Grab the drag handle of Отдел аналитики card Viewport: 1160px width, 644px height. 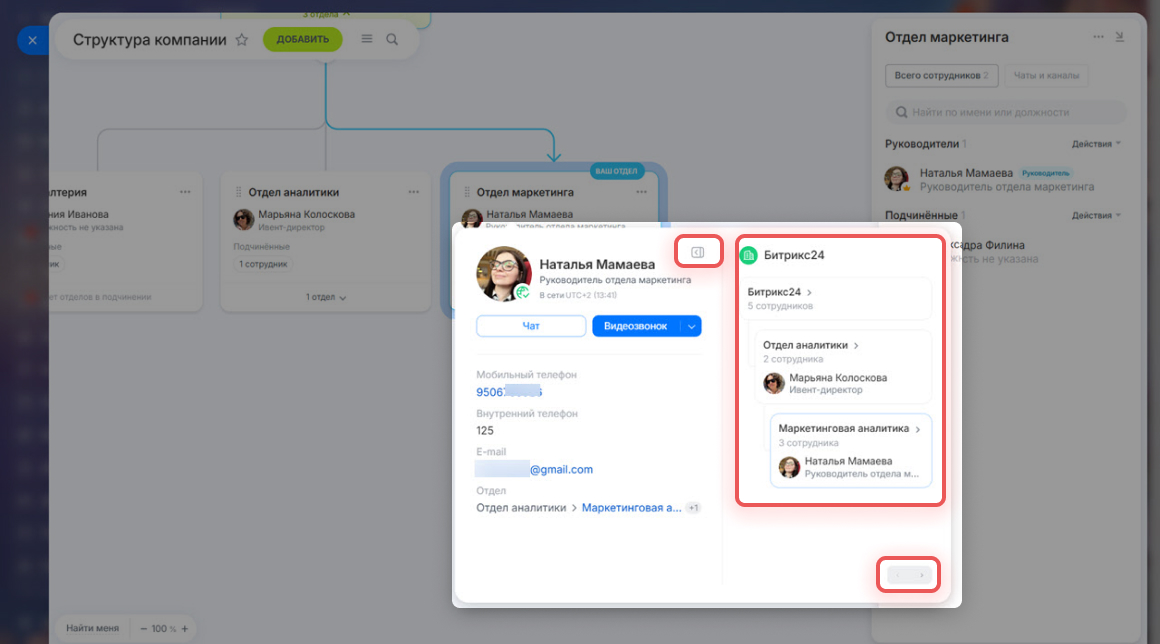tap(238, 192)
